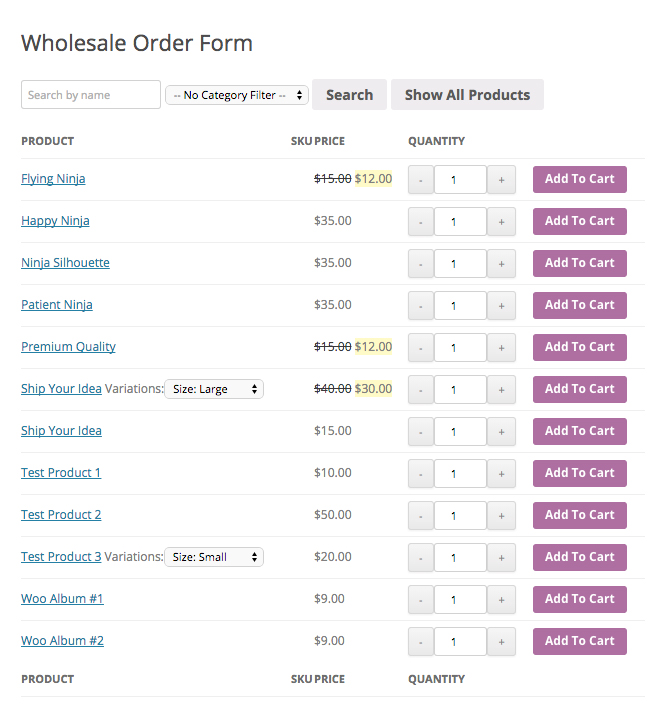
Task: Increase quantity for Flying Ninja
Action: [501, 180]
